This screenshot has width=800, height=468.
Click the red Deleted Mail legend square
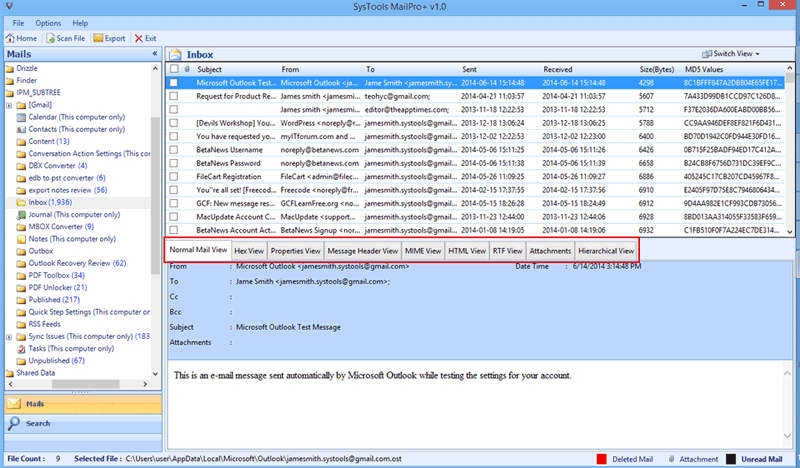click(x=602, y=459)
